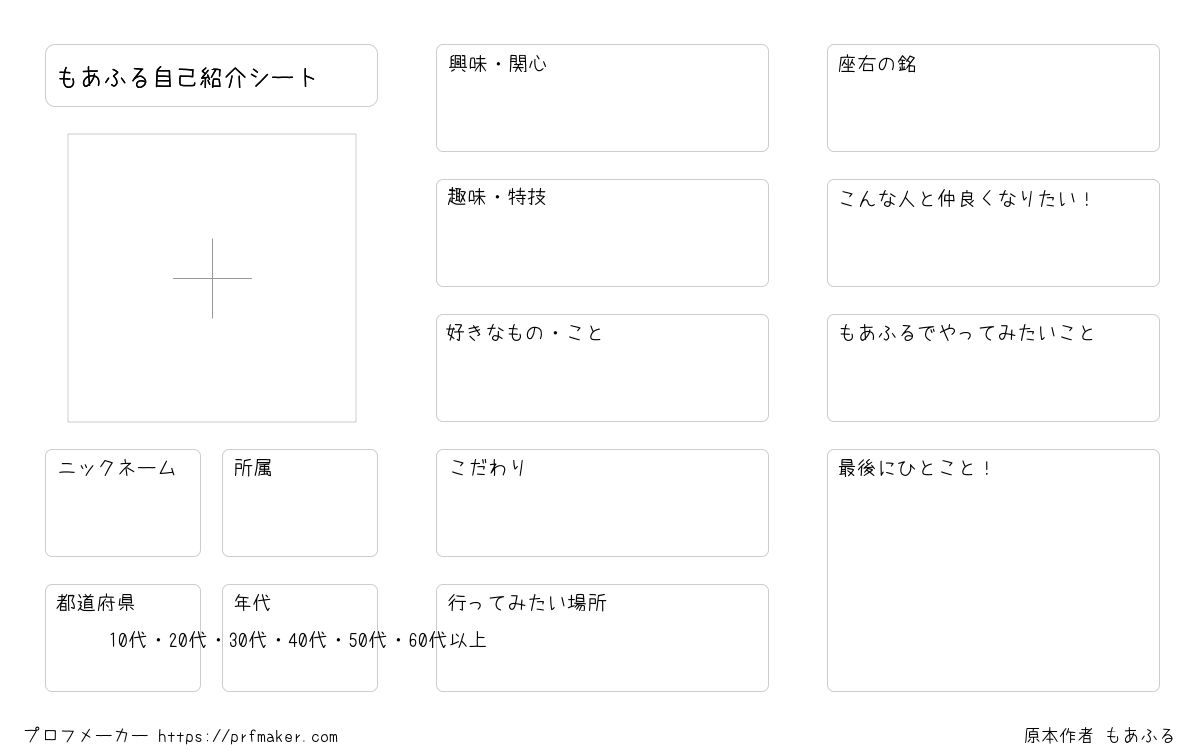Click the 原本作者 もあふる credit text
This screenshot has width=1200, height=750.
[1100, 736]
